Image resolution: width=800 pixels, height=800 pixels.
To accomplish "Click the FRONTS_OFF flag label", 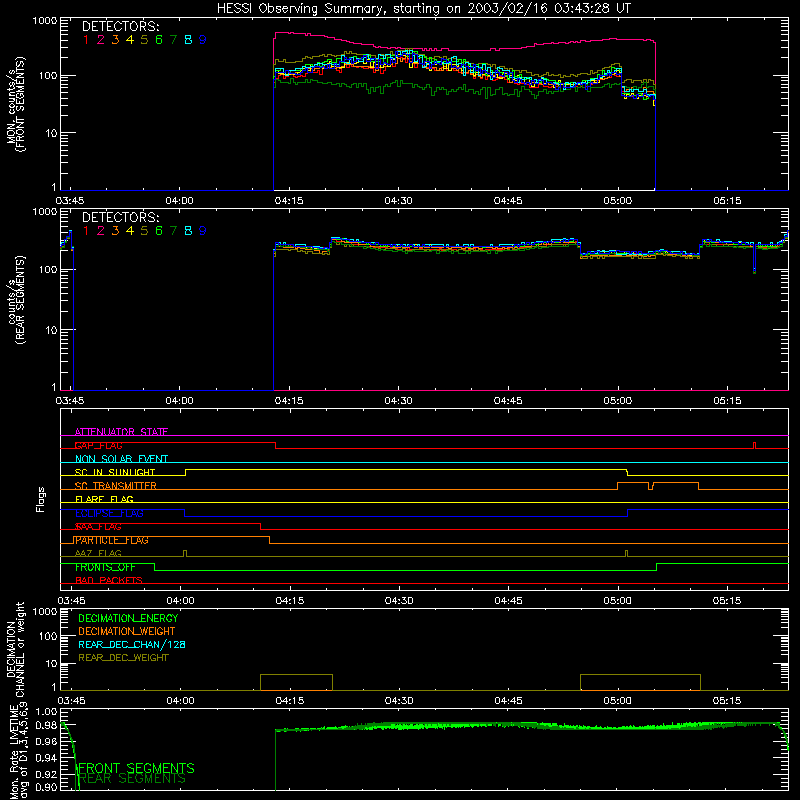I will (105, 567).
